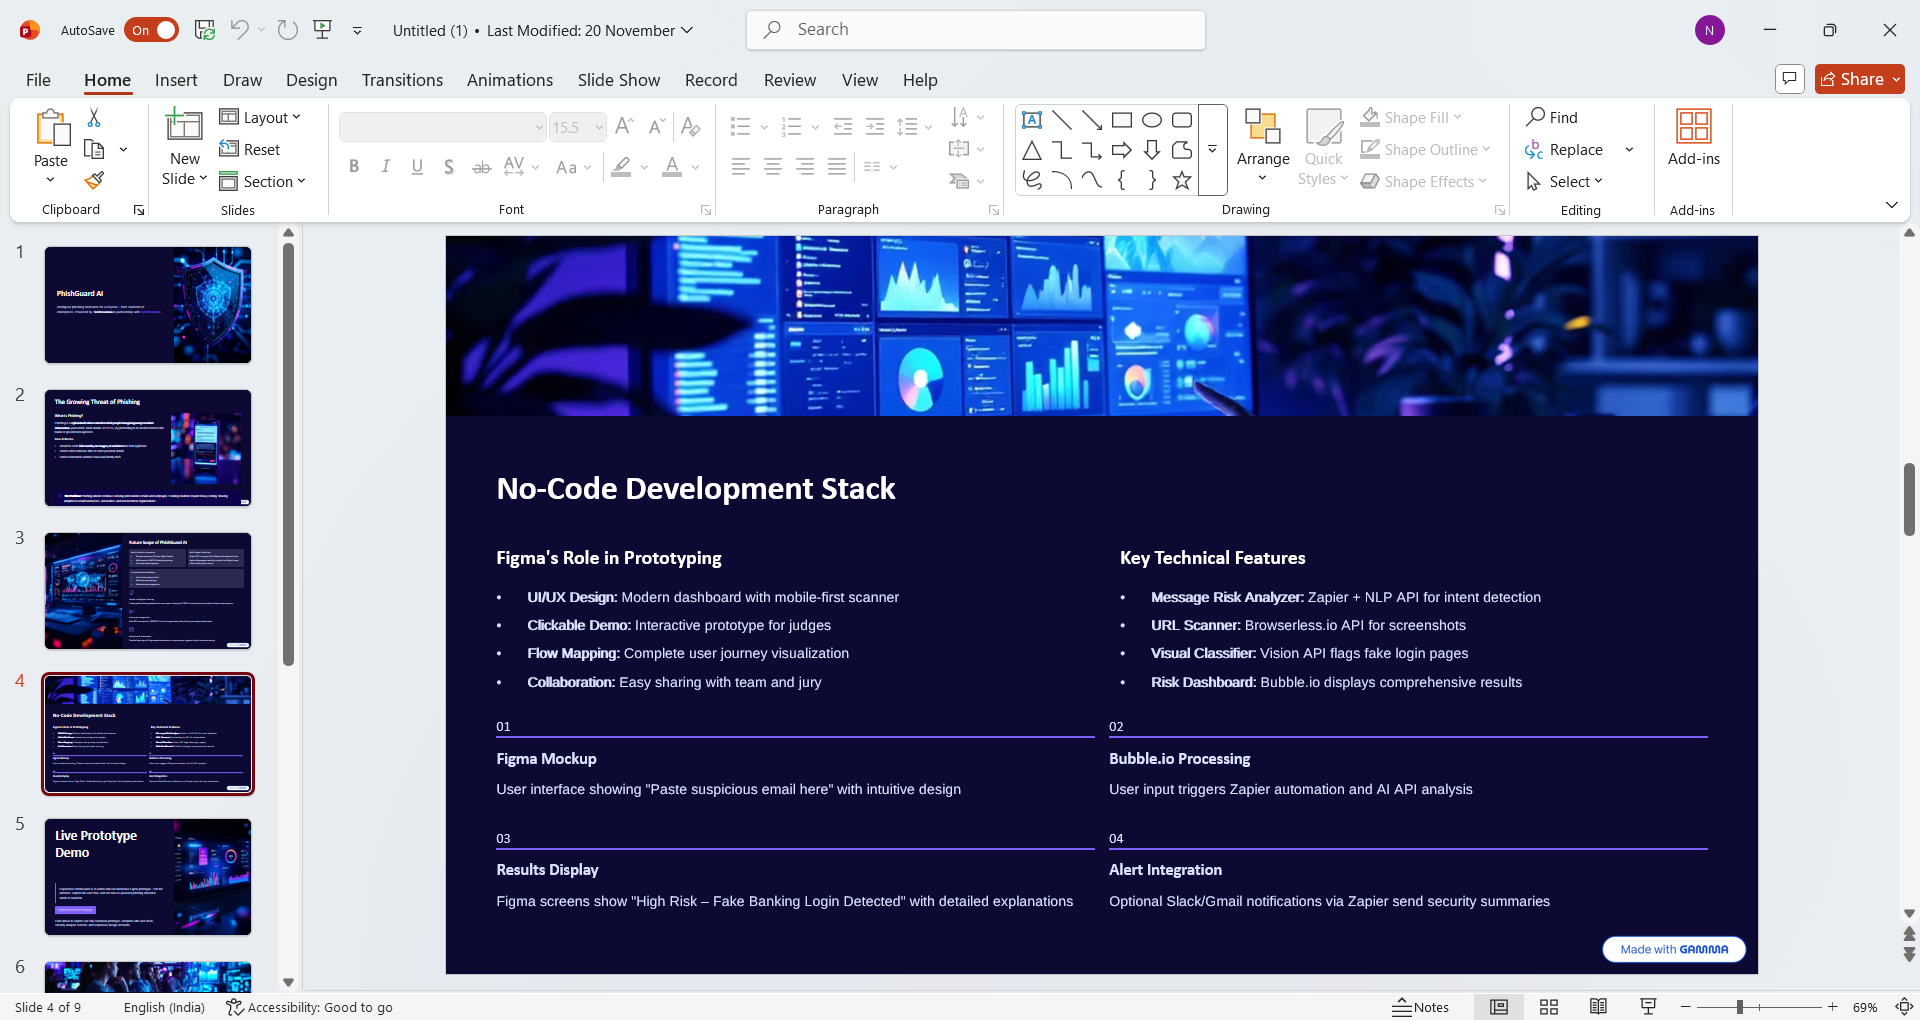Click the Find button
The image size is (1920, 1020).
click(x=1552, y=118)
